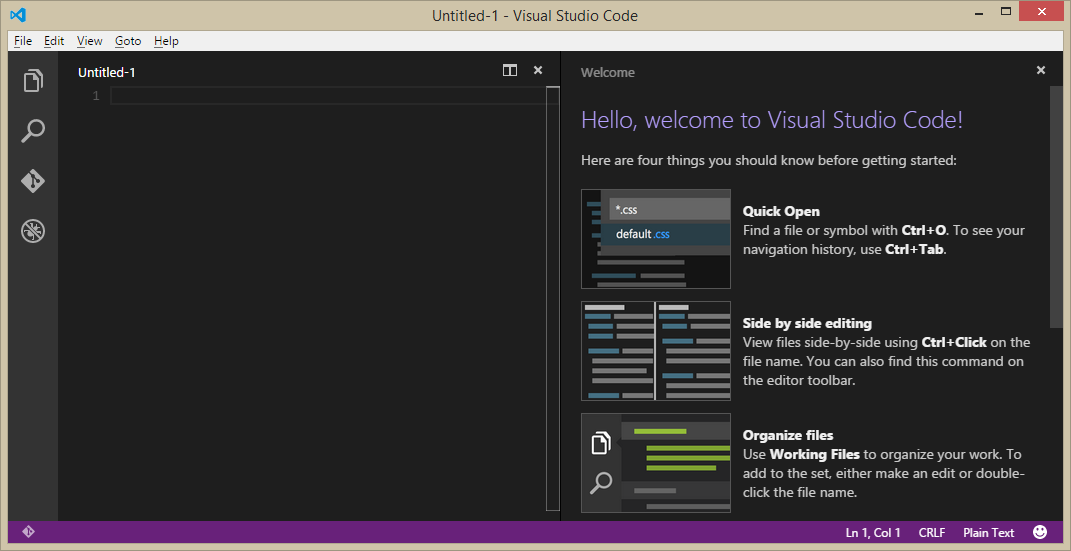This screenshot has width=1071, height=551.
Task: Open the File menu
Action: [x=23, y=41]
